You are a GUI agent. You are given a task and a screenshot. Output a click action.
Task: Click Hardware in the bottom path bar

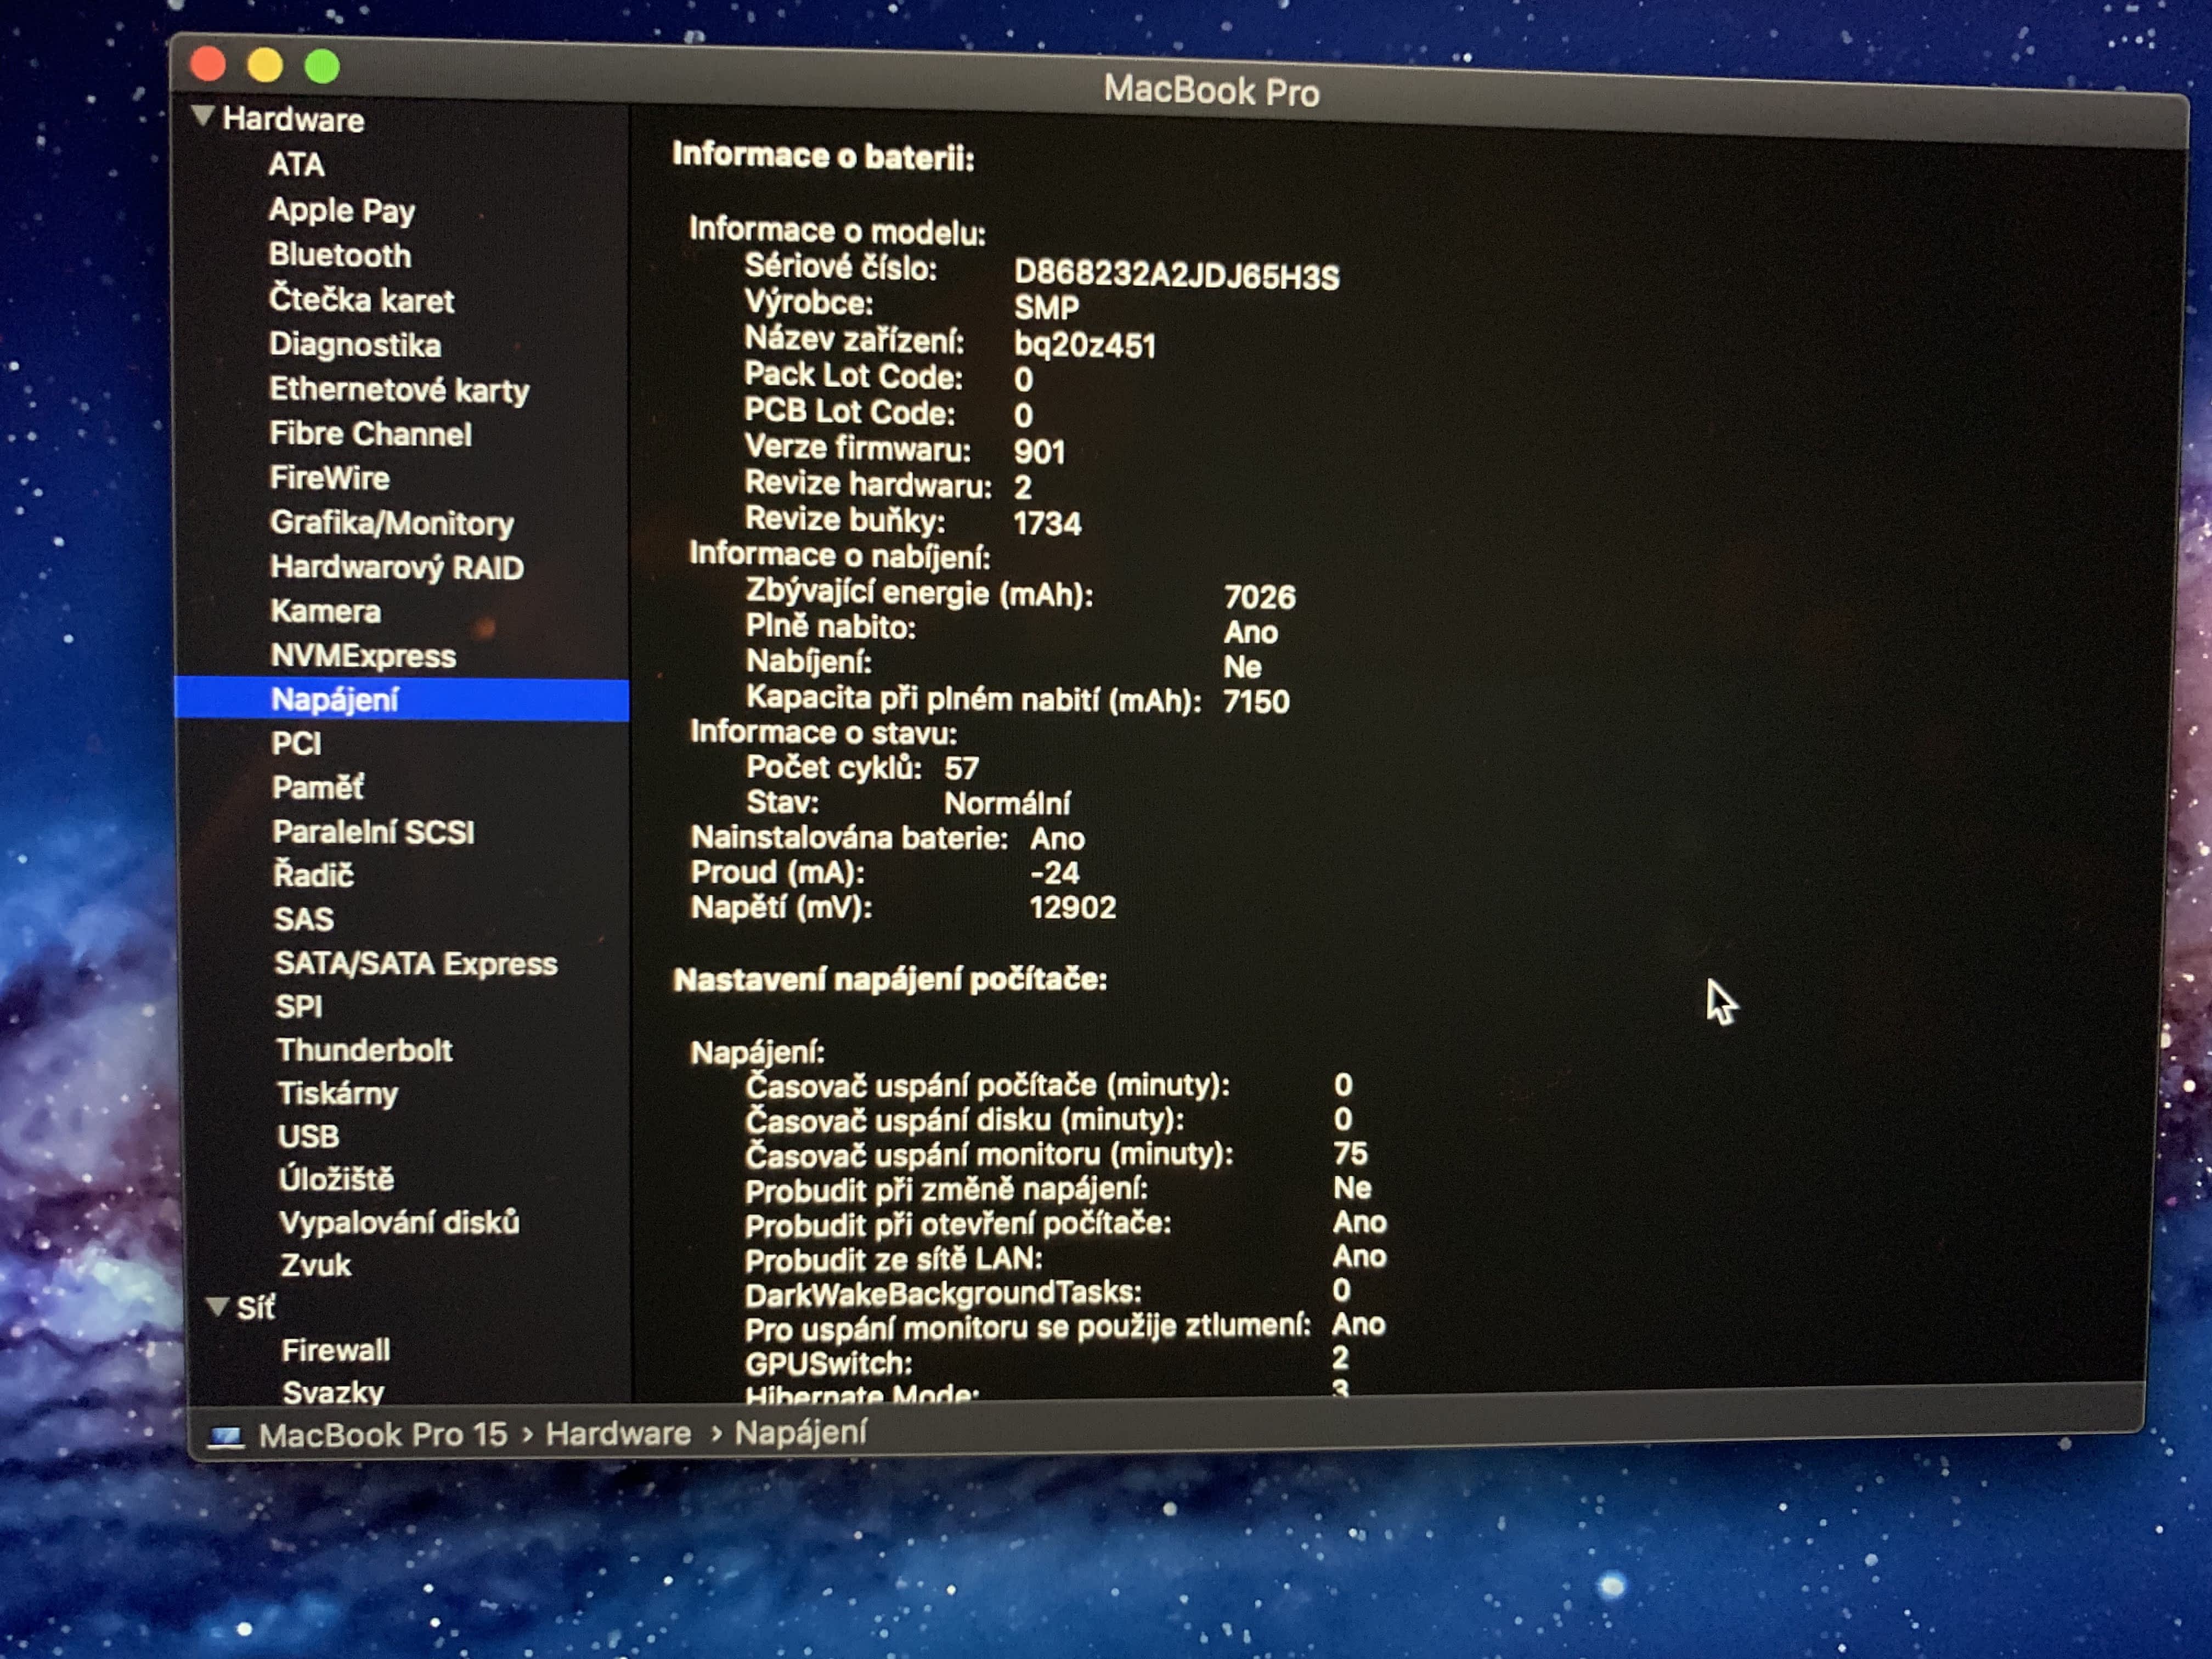pyautogui.click(x=618, y=1434)
